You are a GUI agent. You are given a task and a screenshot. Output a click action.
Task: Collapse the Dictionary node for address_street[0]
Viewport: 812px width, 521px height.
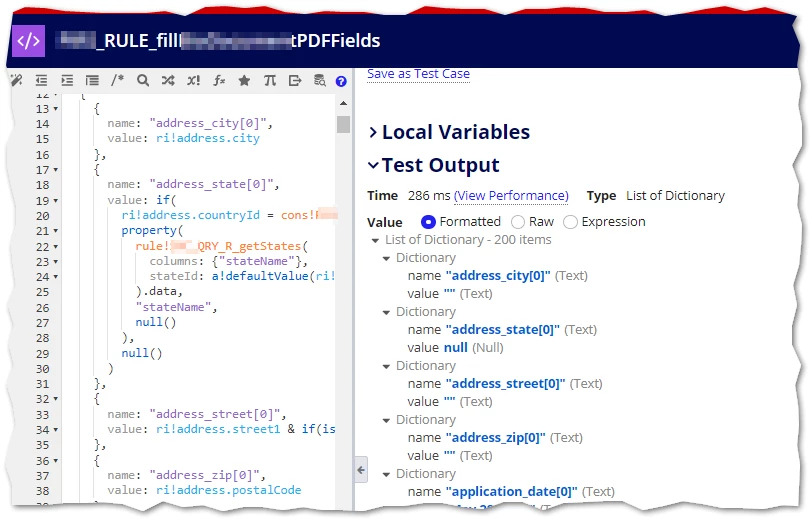click(x=386, y=367)
